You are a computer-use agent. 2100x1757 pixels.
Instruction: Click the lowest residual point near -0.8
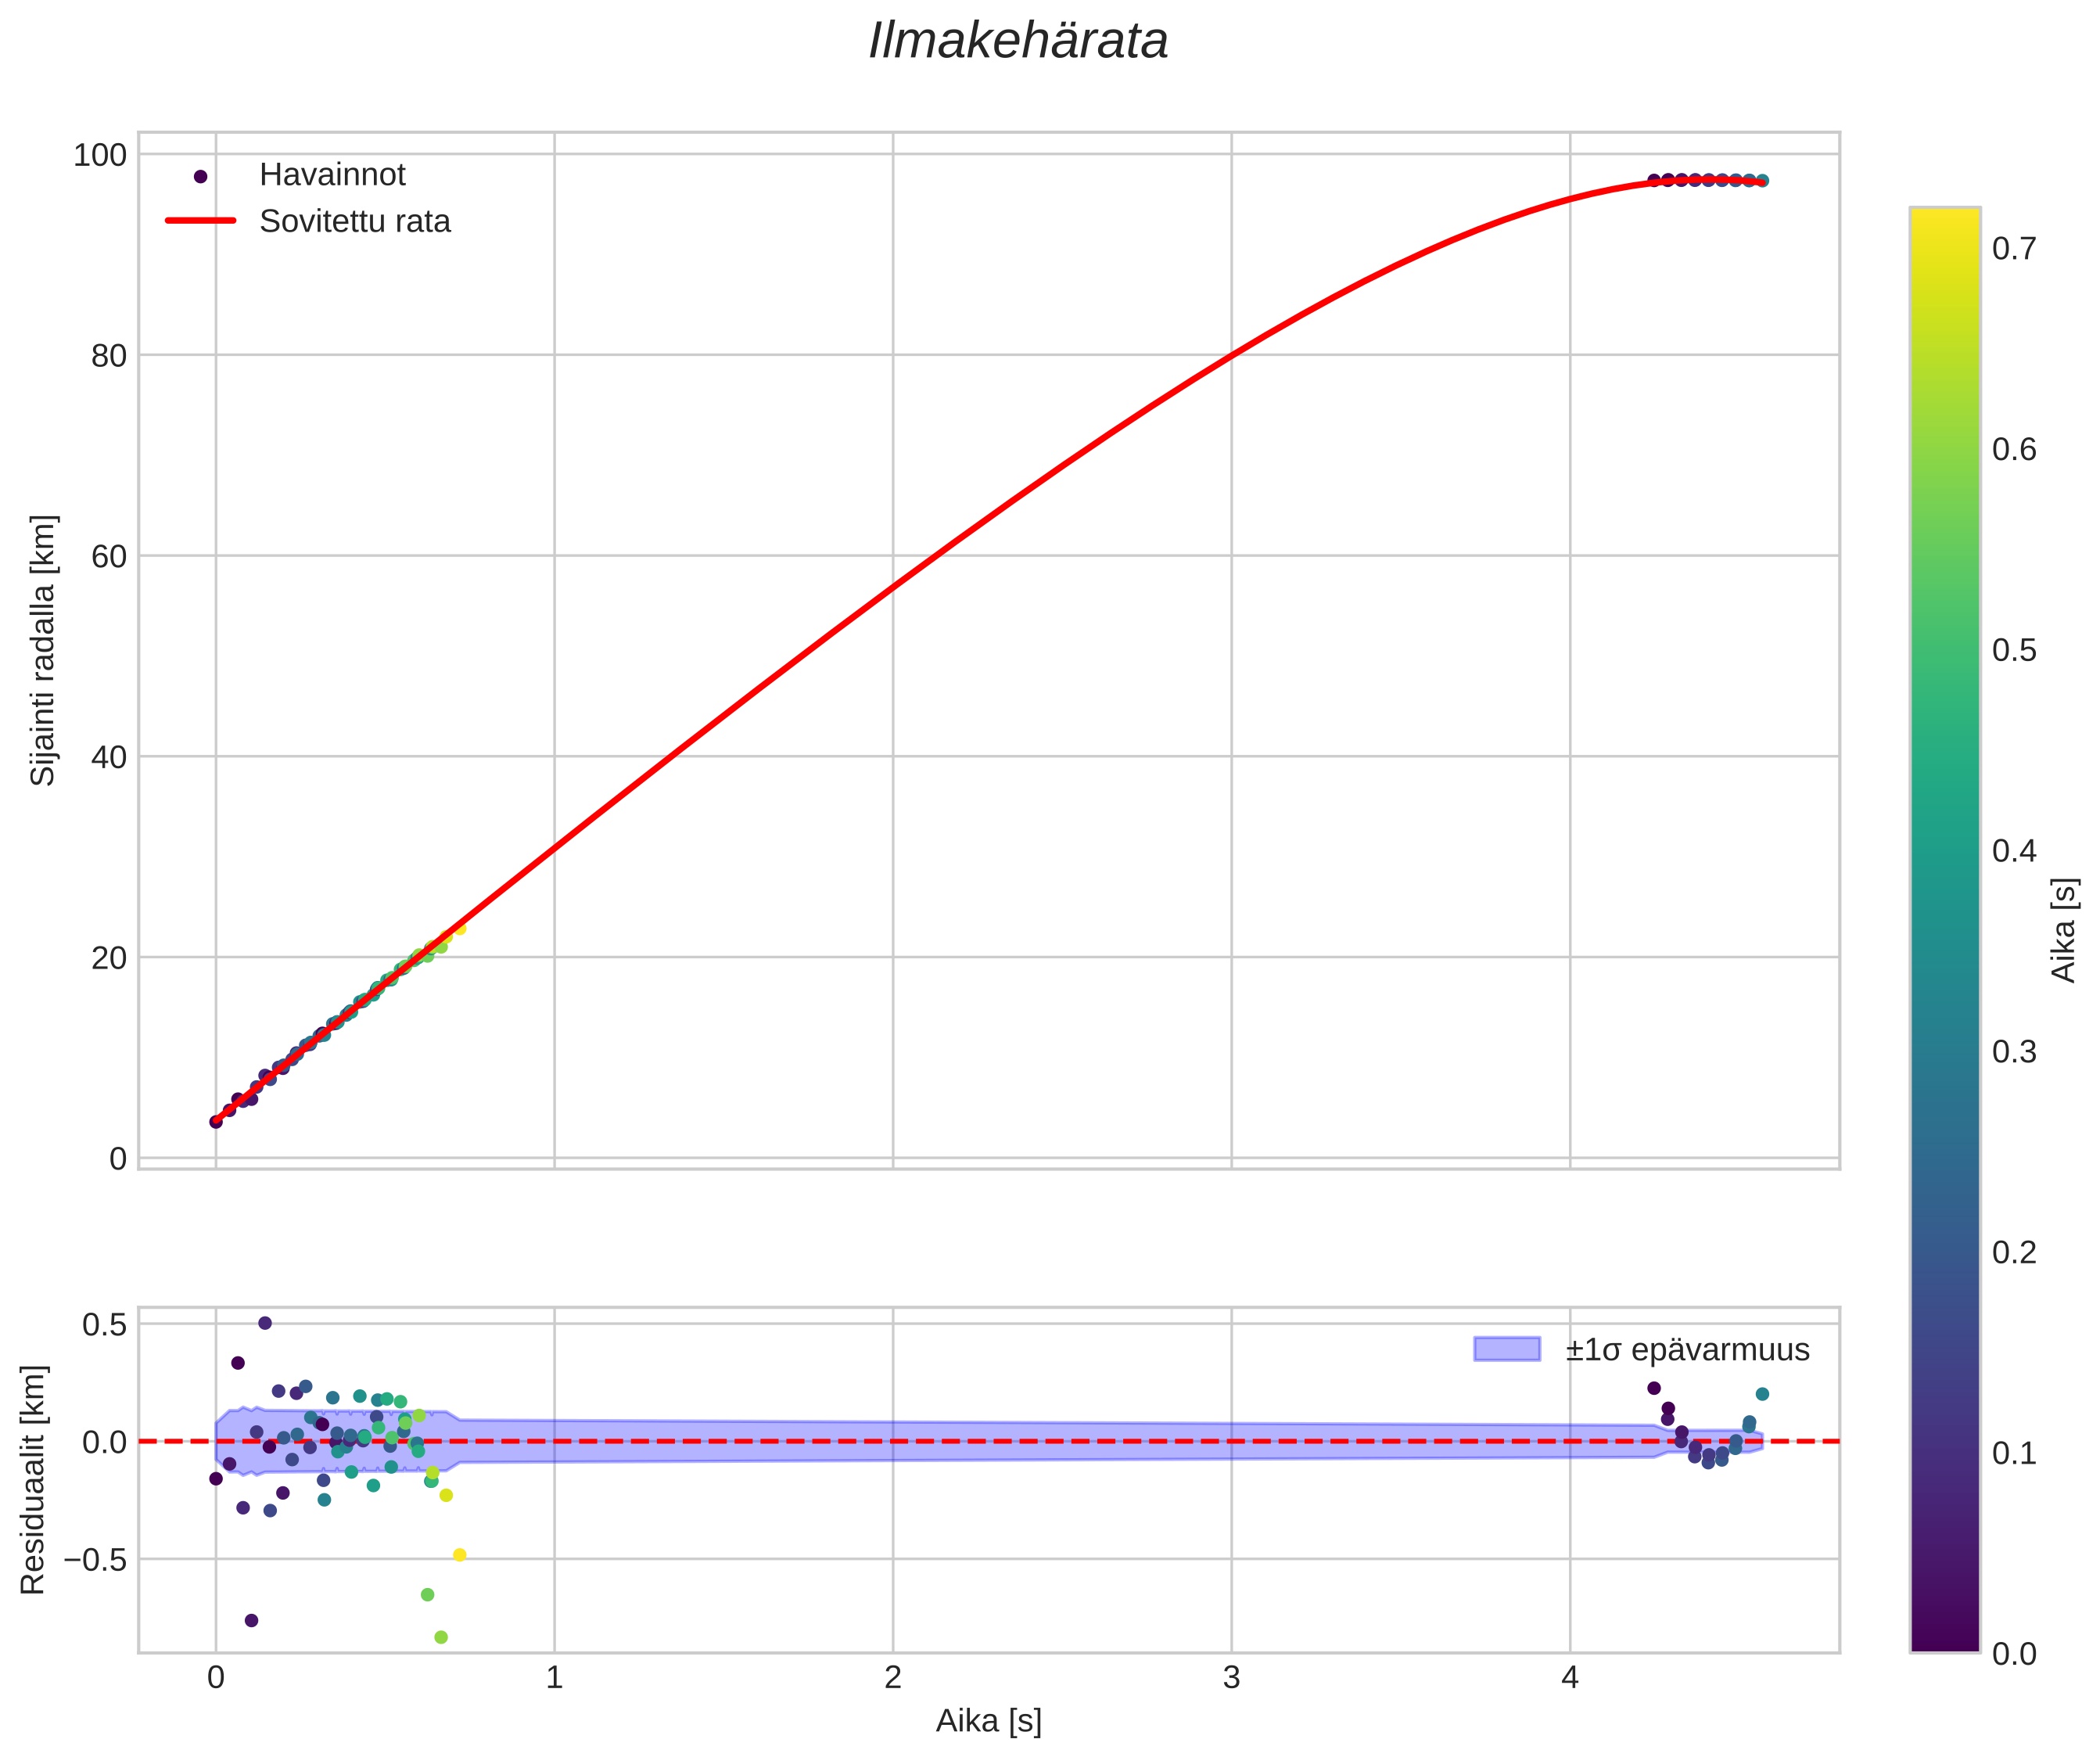pyautogui.click(x=441, y=1637)
